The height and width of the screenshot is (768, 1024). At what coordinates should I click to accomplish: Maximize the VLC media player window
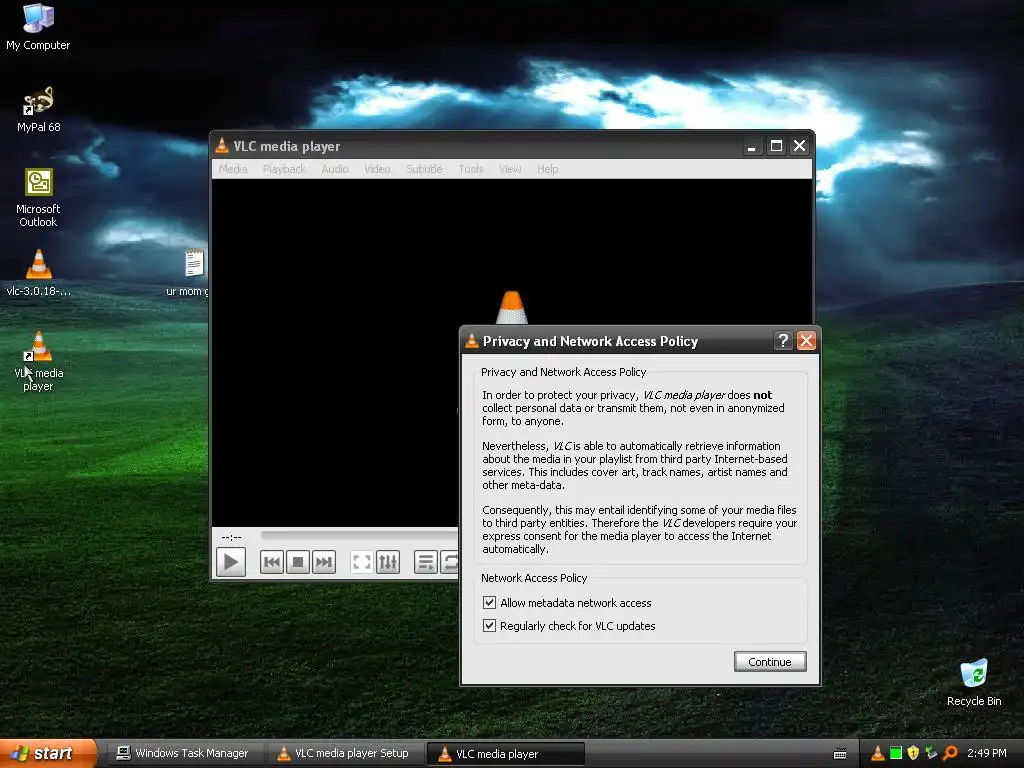tap(776, 146)
